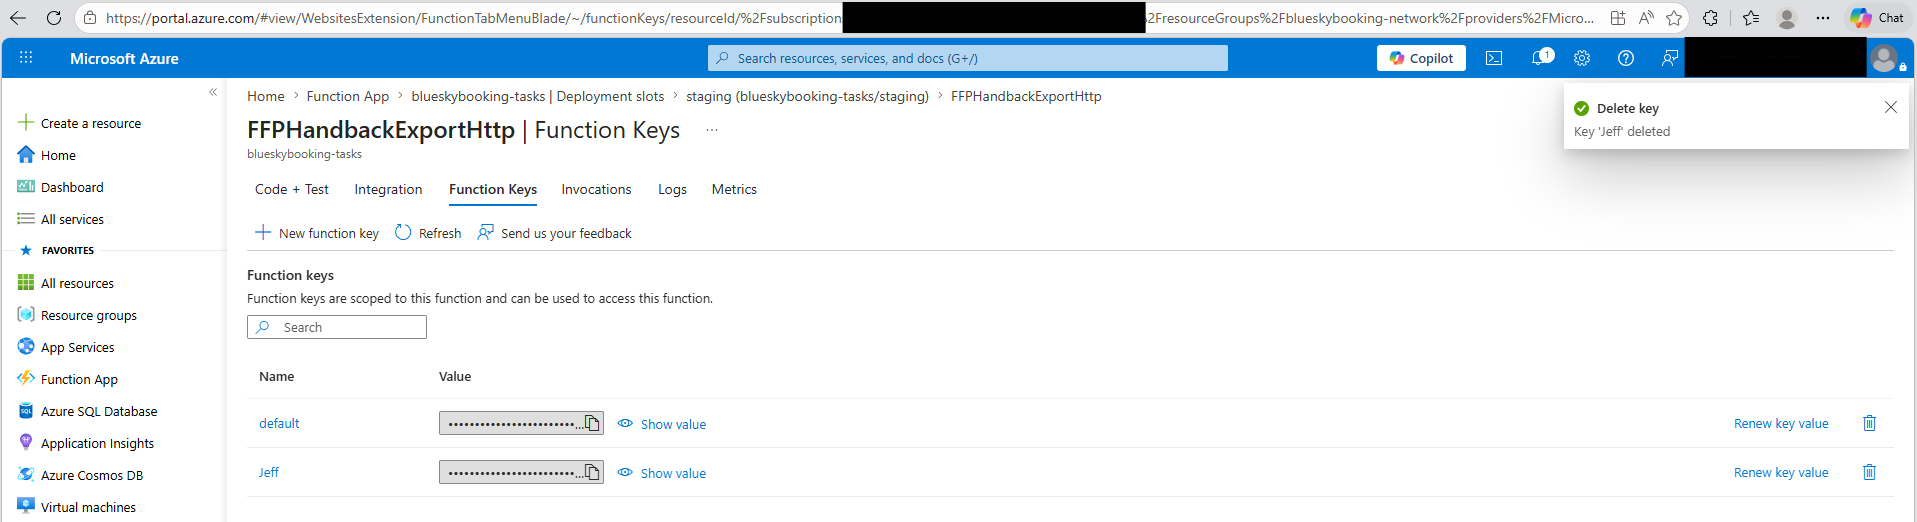Open split screen icon in address bar
Viewport: 1917px width, 522px height.
[1618, 18]
